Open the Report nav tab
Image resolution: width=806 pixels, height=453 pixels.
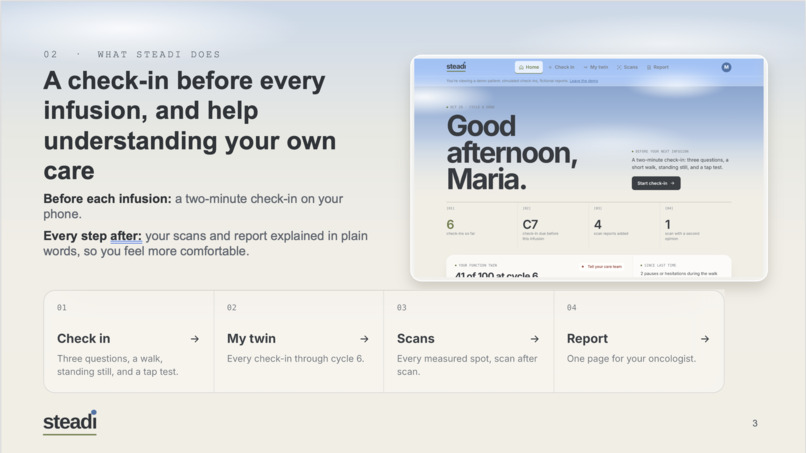click(658, 67)
